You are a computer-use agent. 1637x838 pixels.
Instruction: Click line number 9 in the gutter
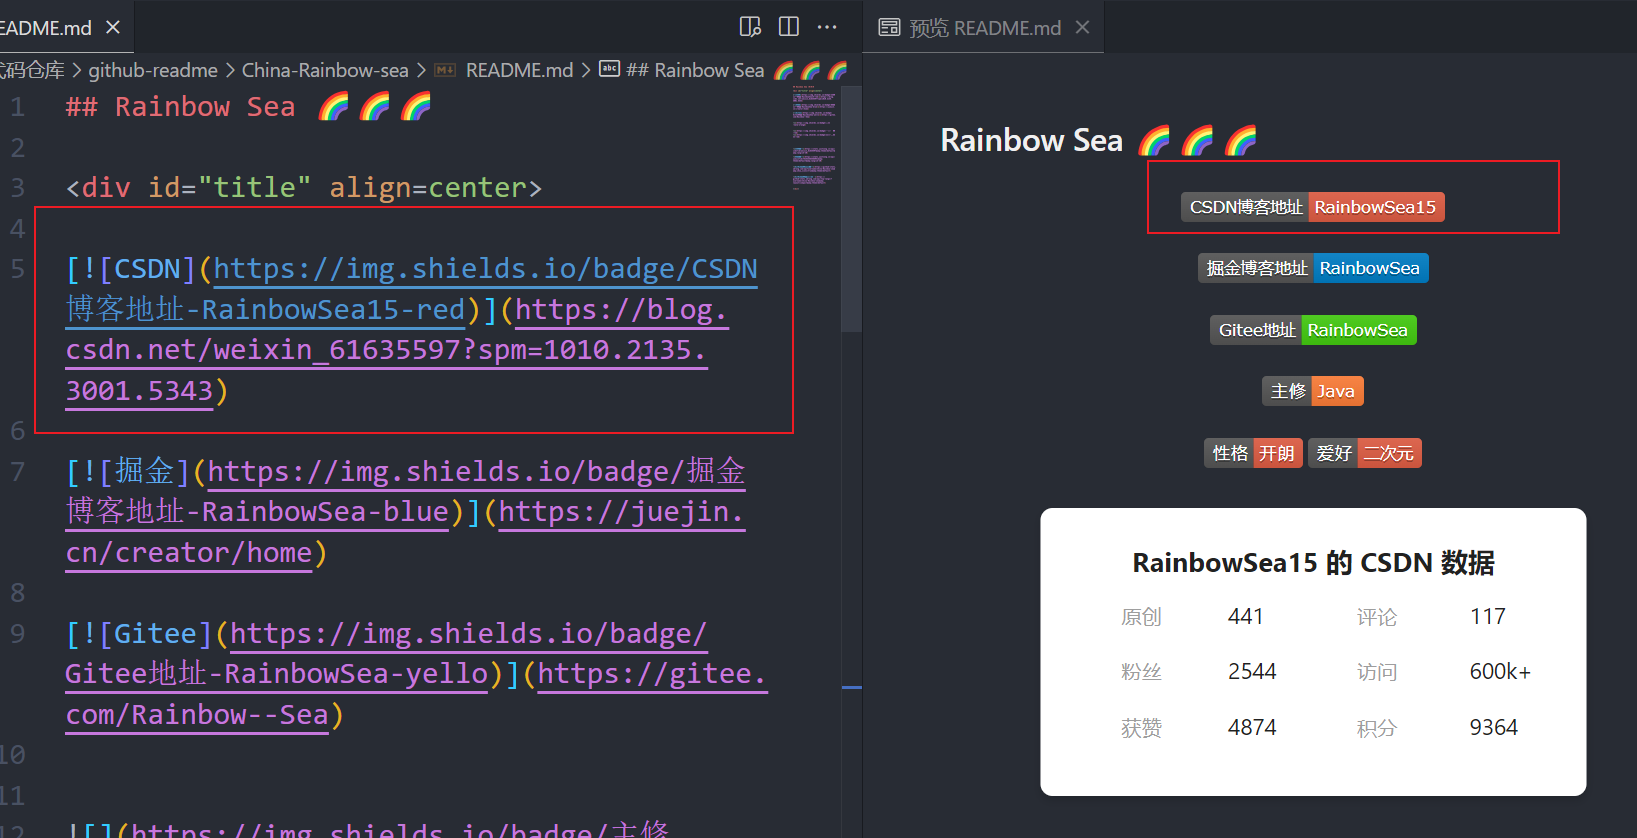[18, 633]
